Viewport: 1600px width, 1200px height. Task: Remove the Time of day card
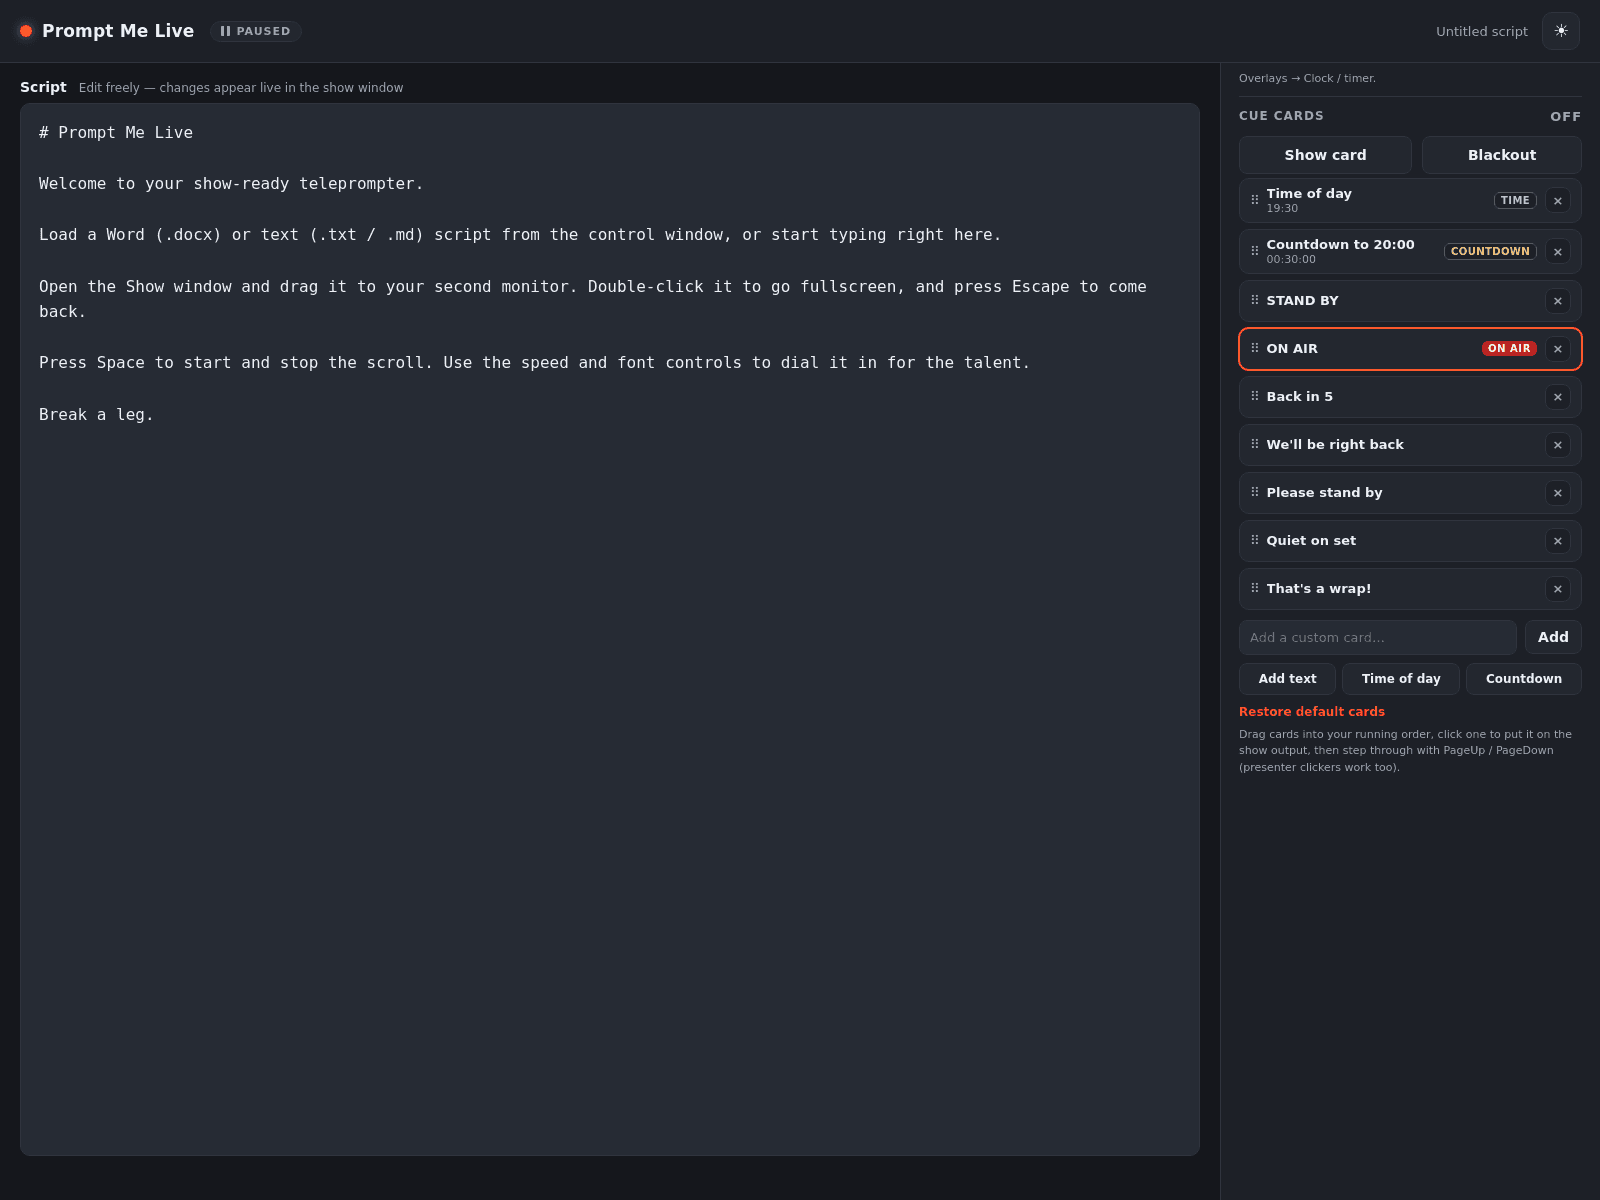(1557, 201)
